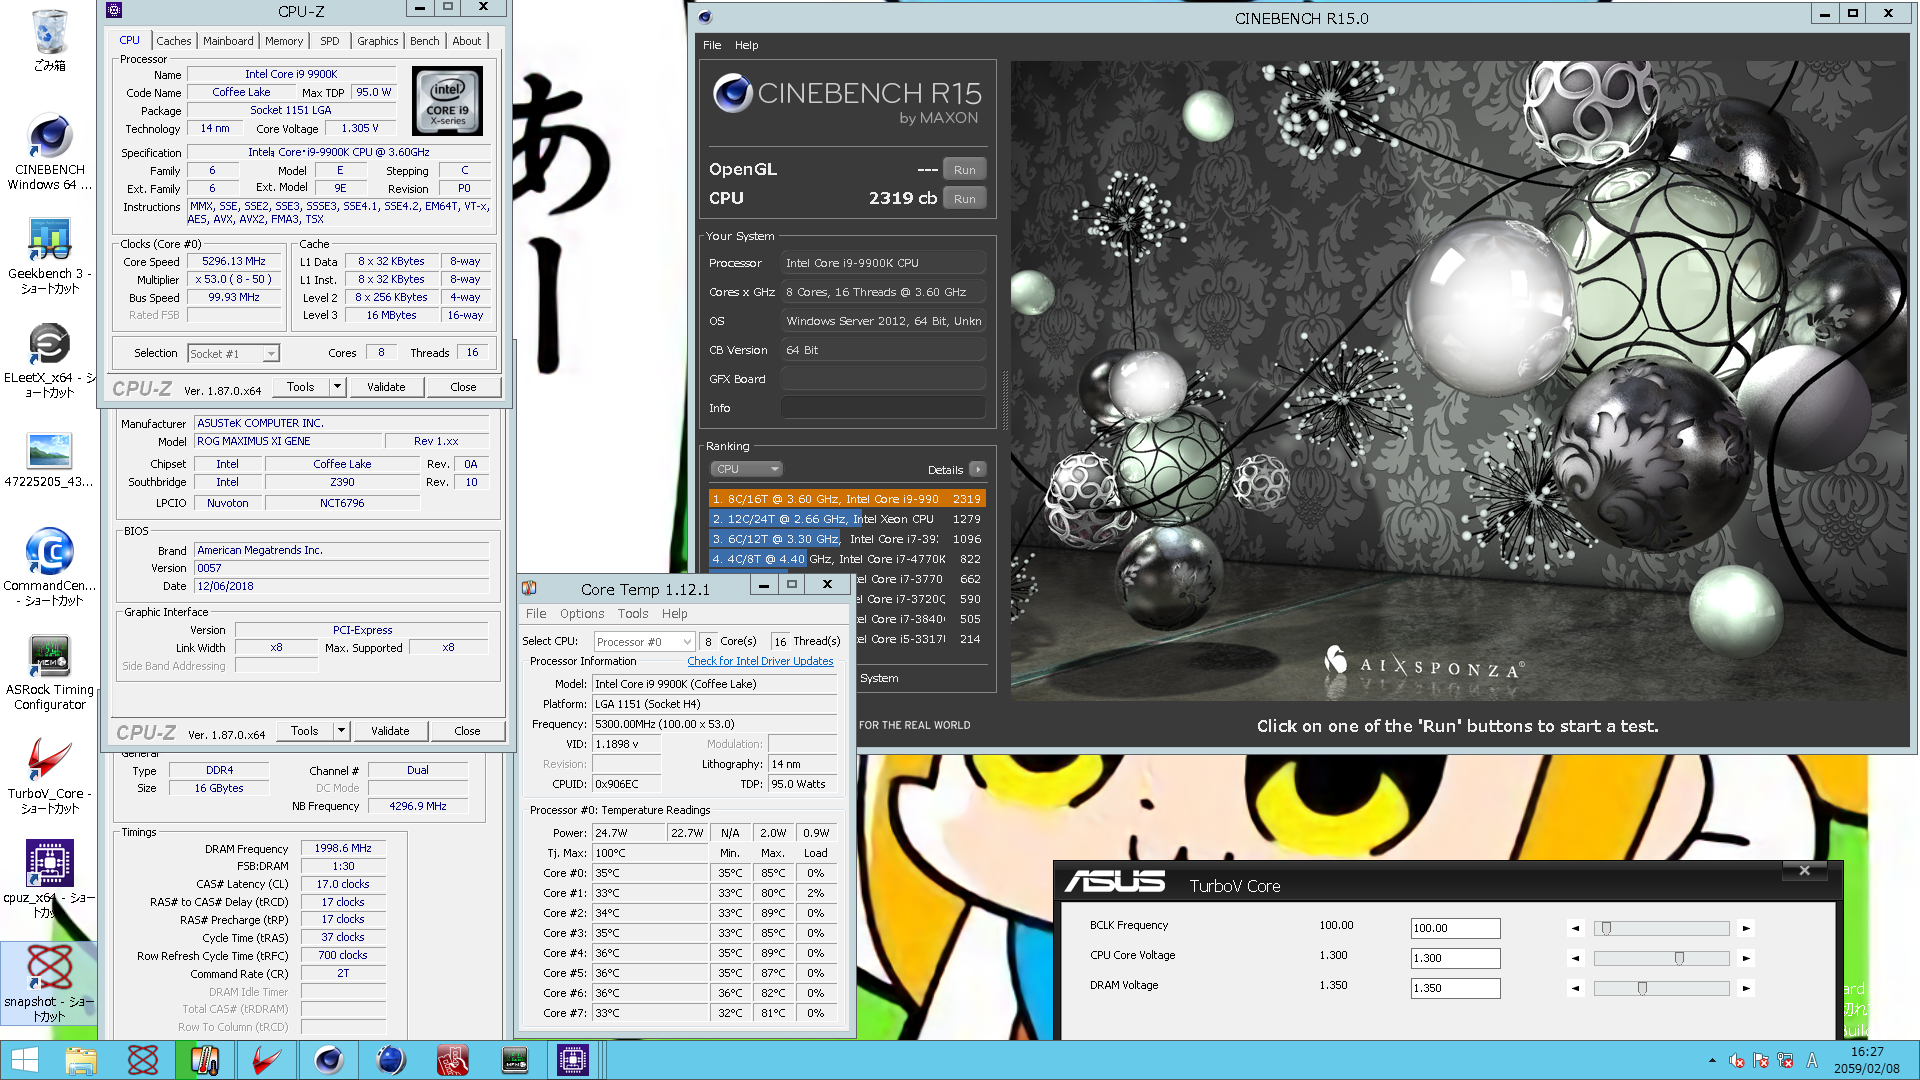Switch to the Memory tab in CPU-Z
The height and width of the screenshot is (1080, 1920).
click(x=284, y=41)
